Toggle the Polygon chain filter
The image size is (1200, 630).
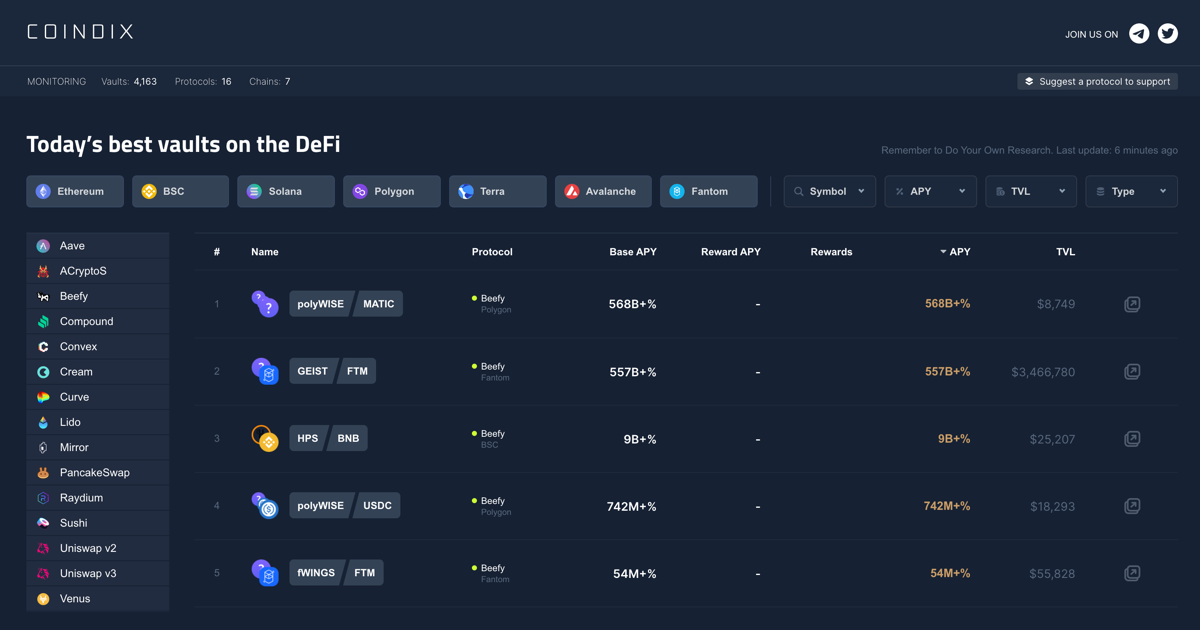pyautogui.click(x=392, y=191)
